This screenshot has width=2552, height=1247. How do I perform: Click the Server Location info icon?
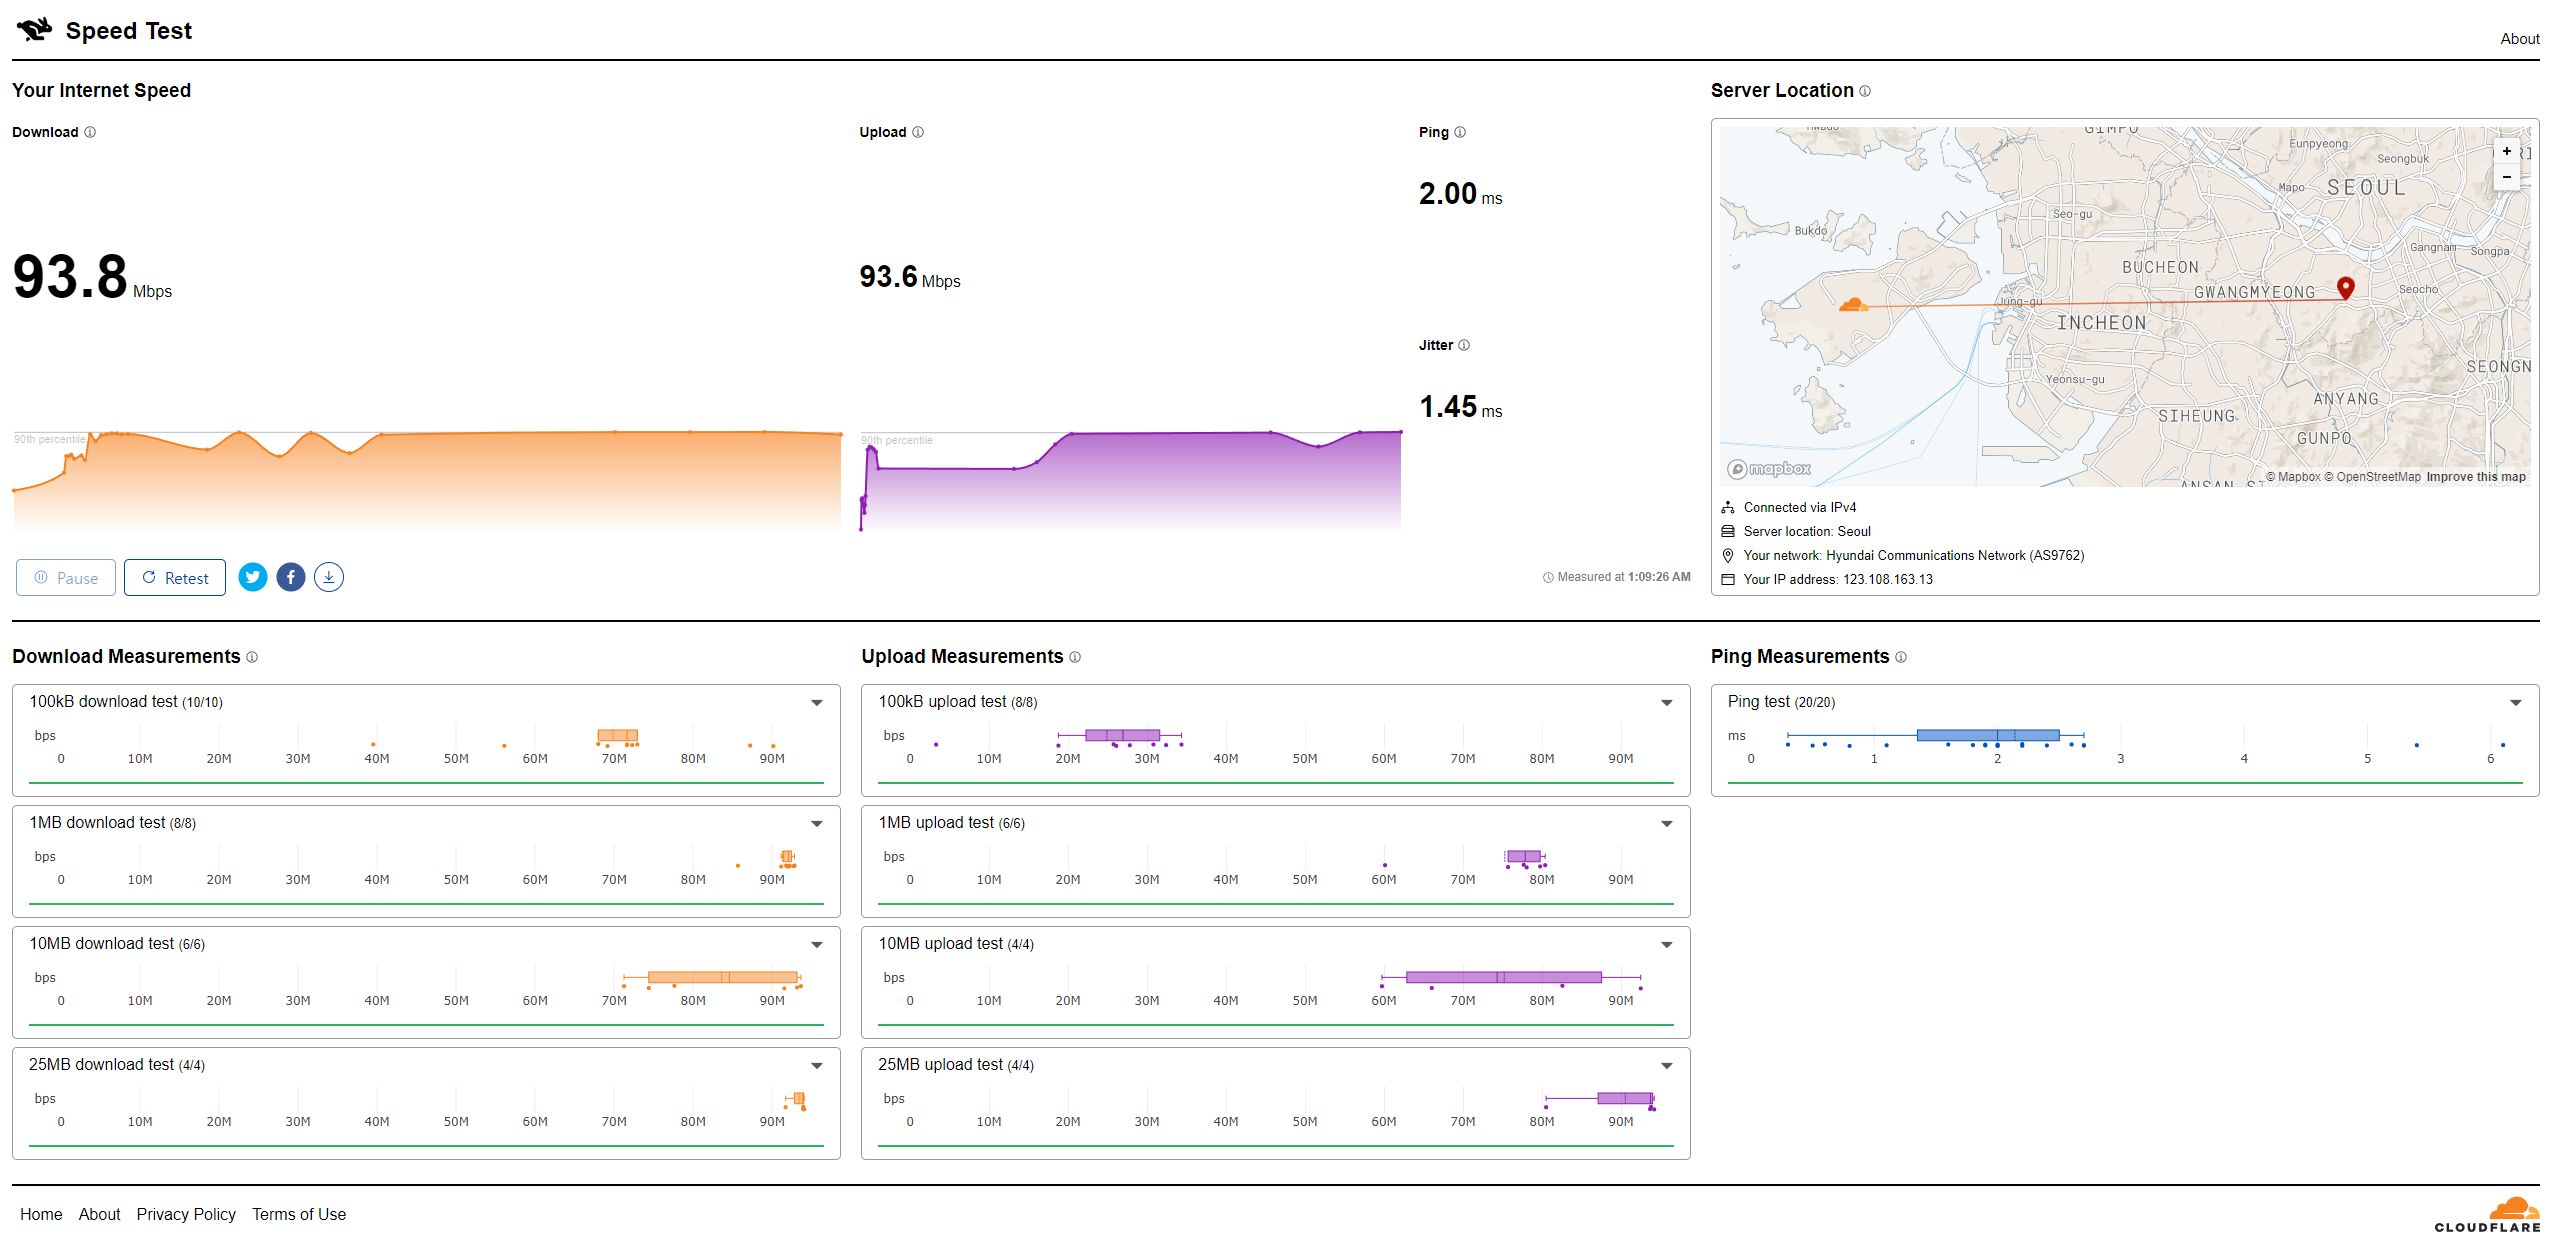coord(1865,91)
